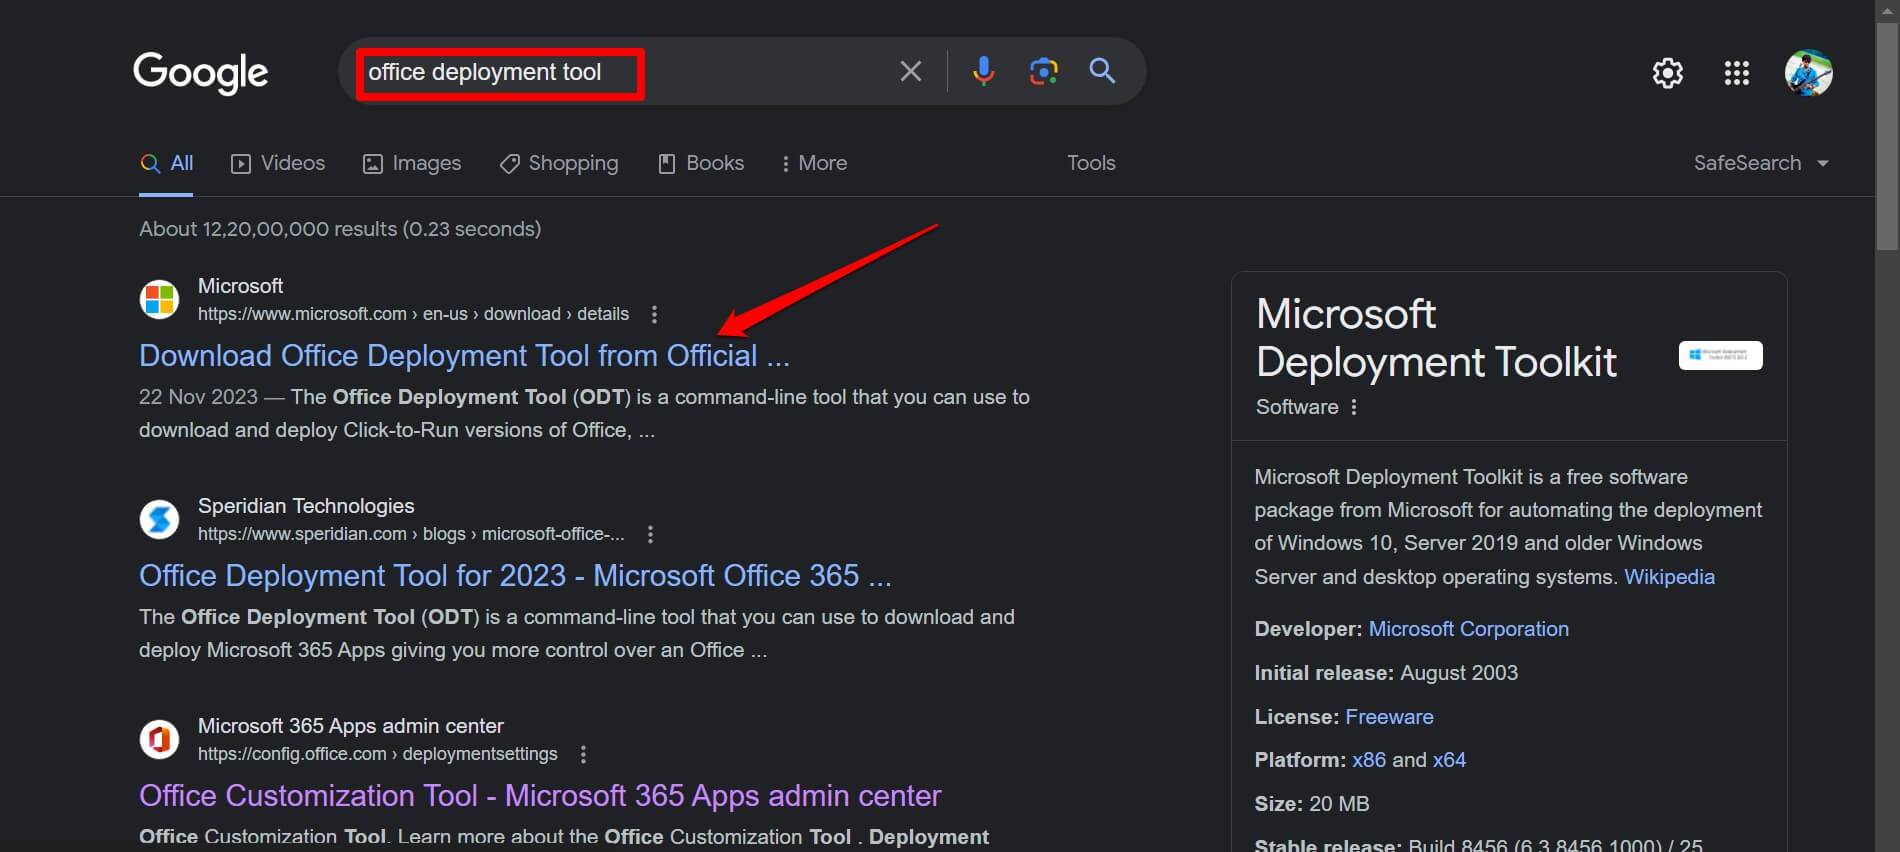
Task: Open Office Customization Tool result link
Action: coord(540,796)
